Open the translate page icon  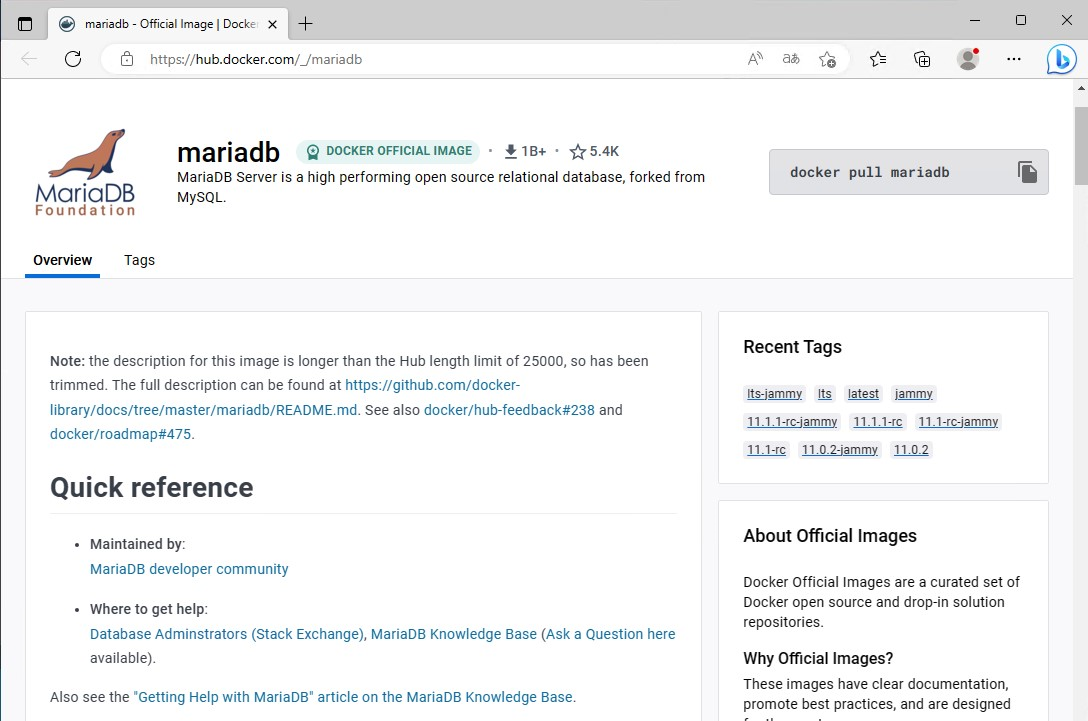pos(791,59)
